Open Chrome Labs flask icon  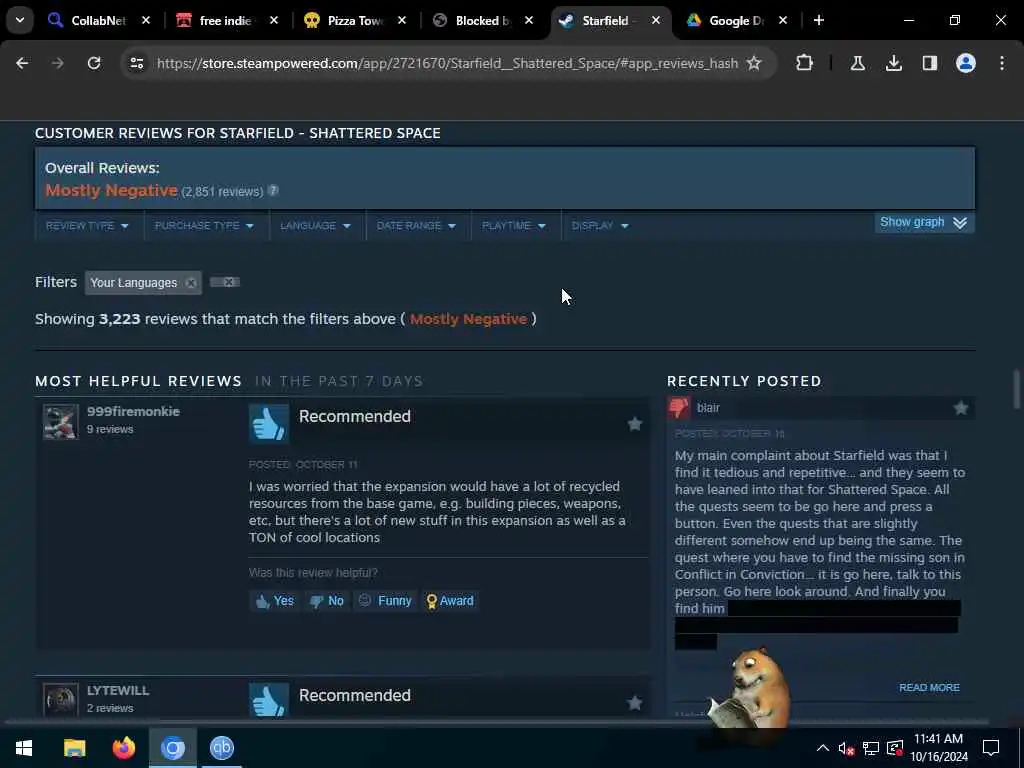click(857, 63)
